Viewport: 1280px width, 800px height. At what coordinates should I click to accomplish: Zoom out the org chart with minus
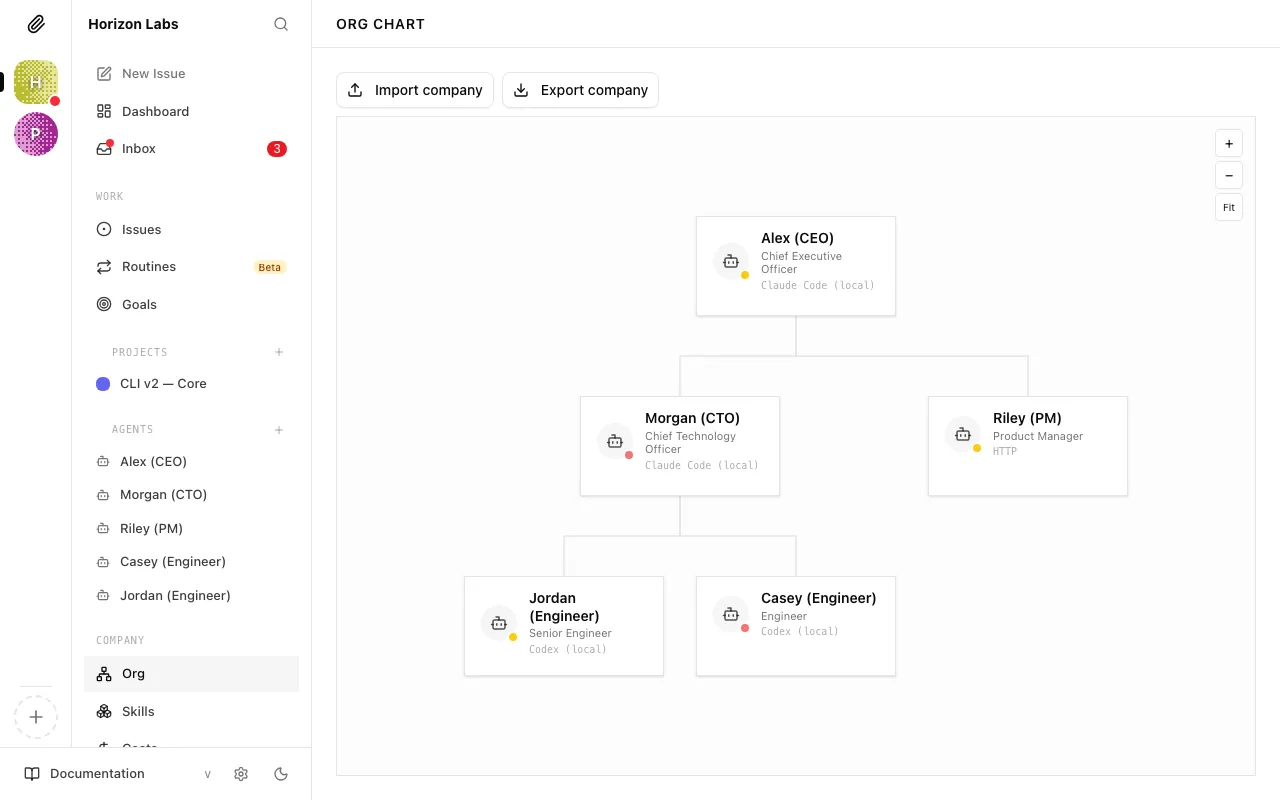(1229, 175)
